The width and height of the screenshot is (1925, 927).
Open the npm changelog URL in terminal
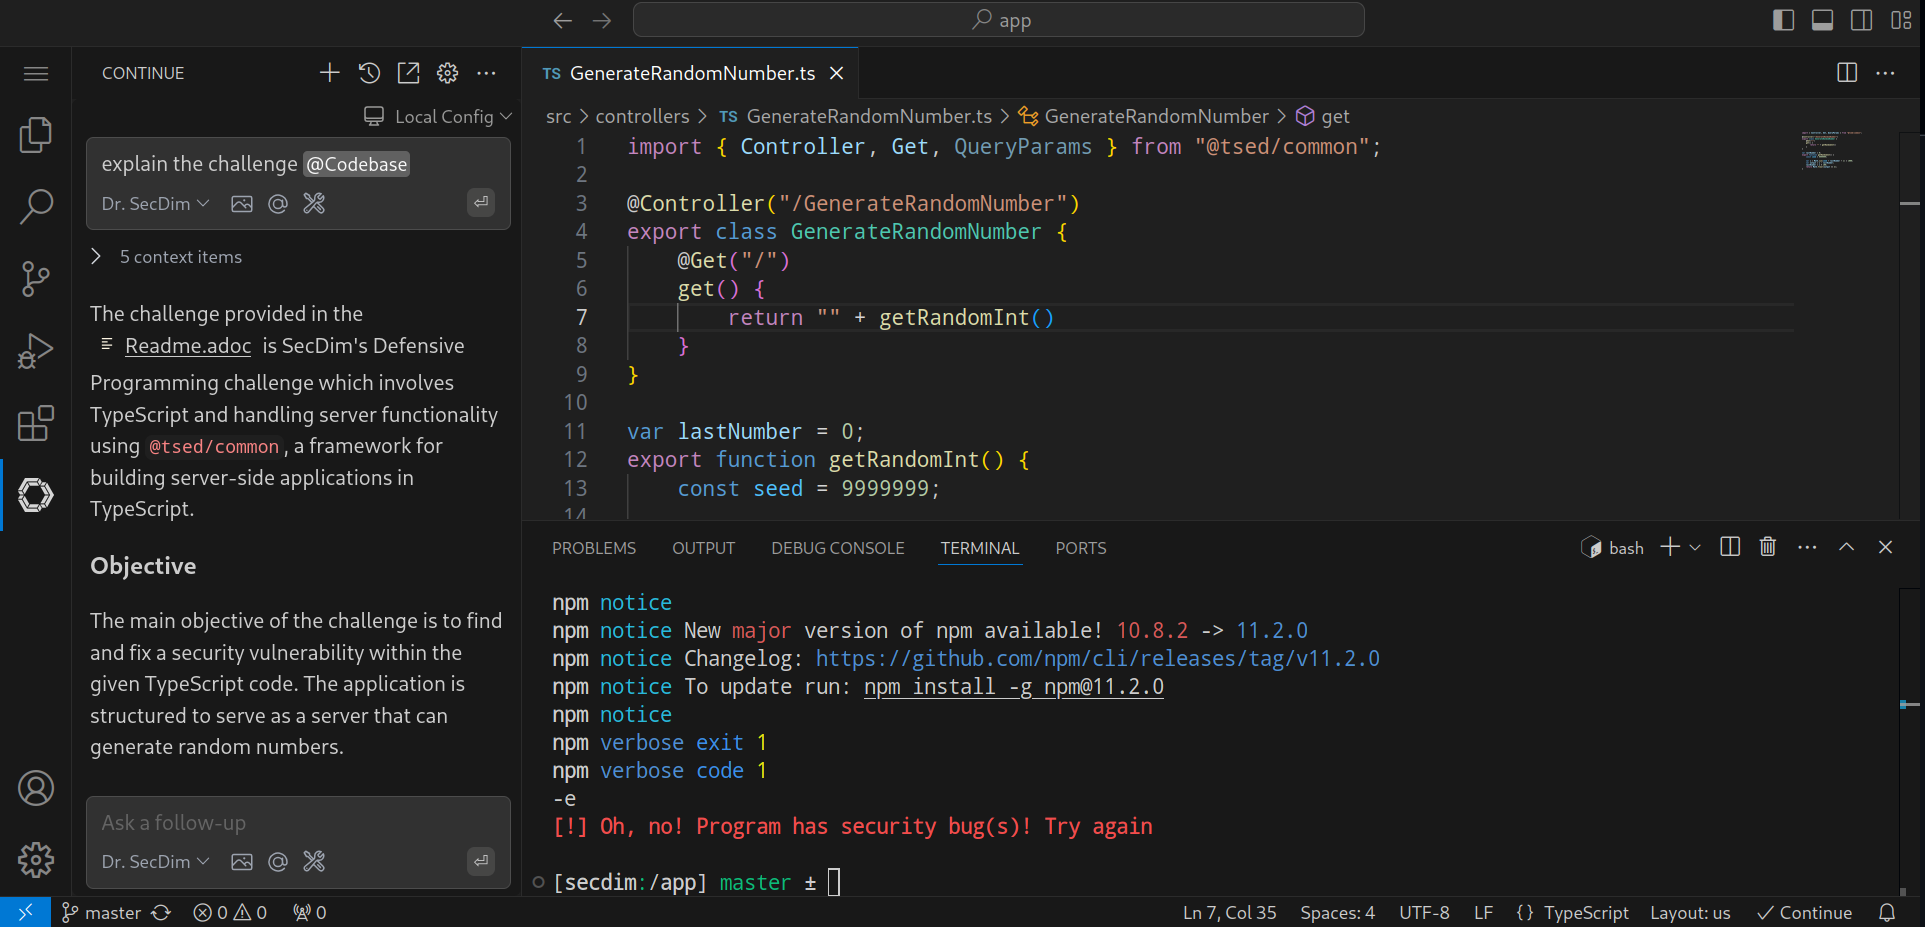point(1098,658)
